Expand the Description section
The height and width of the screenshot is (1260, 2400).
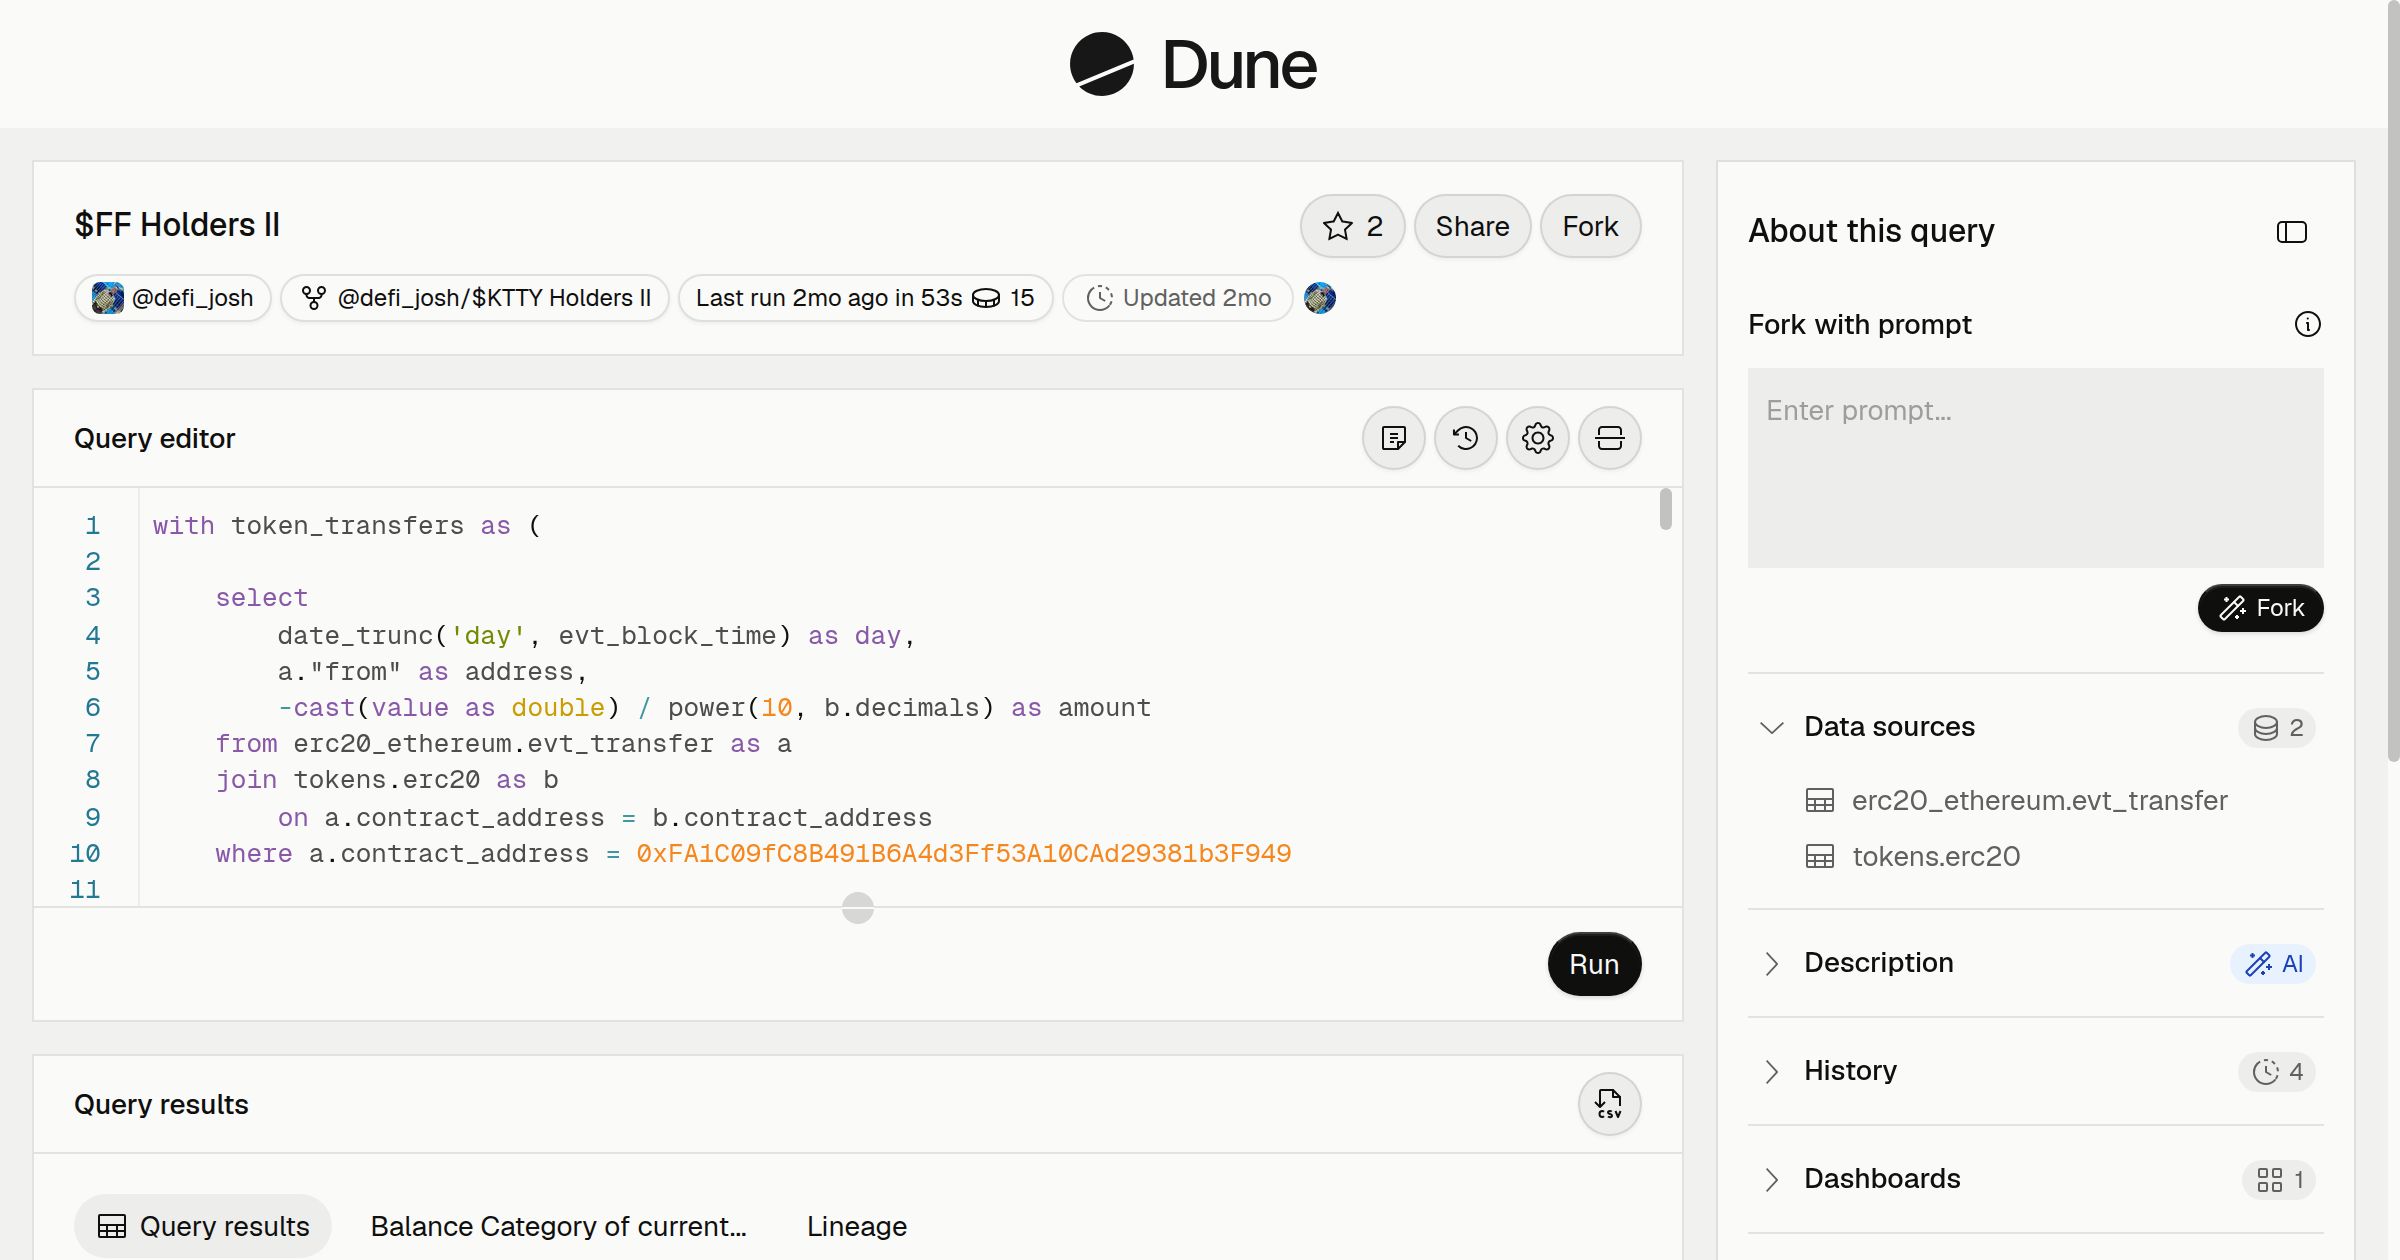pos(1771,963)
